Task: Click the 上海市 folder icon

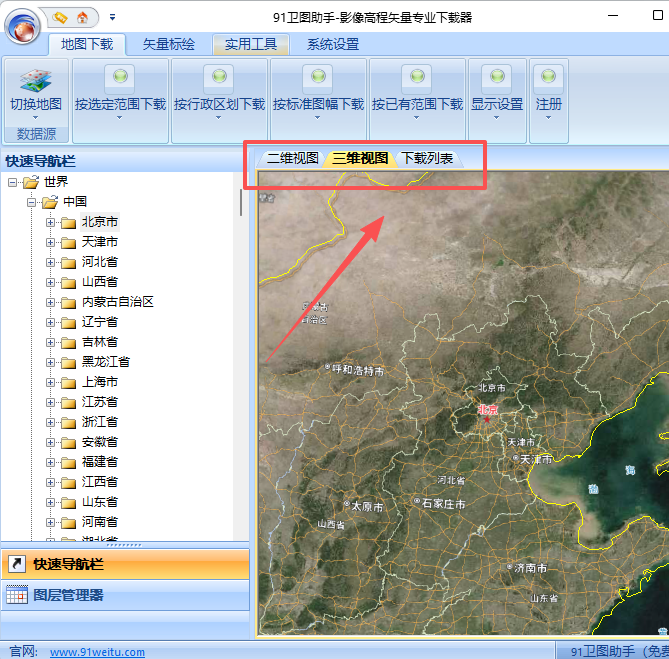Action: point(68,383)
